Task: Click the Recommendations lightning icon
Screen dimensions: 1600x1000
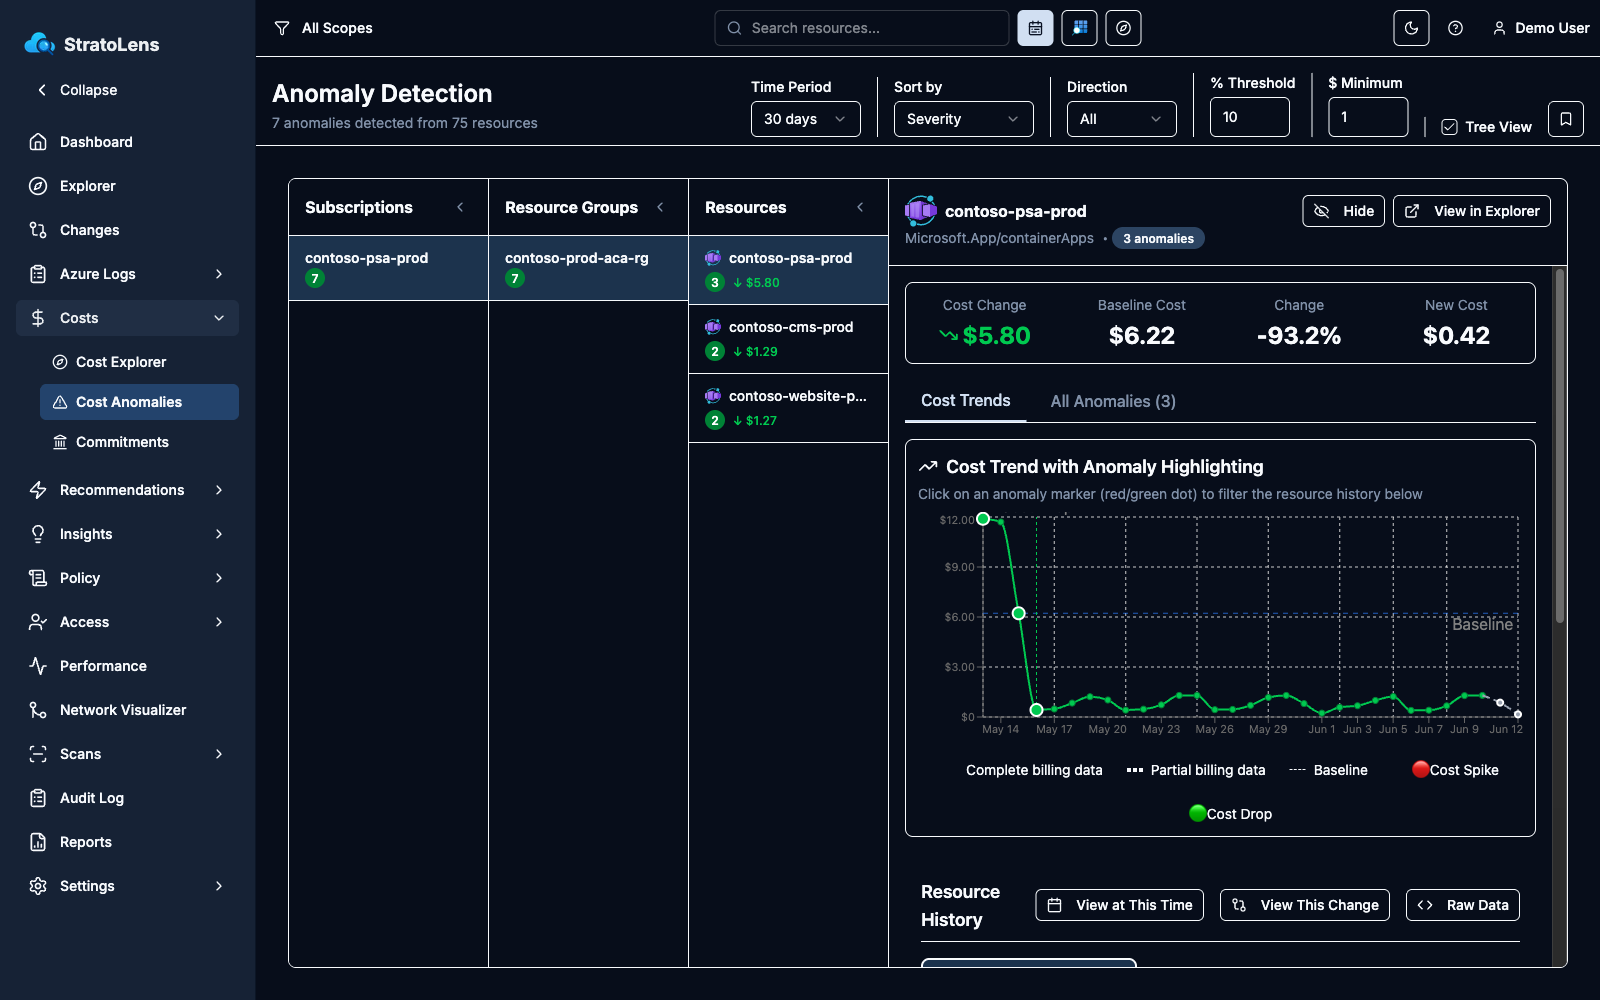Action: (38, 490)
